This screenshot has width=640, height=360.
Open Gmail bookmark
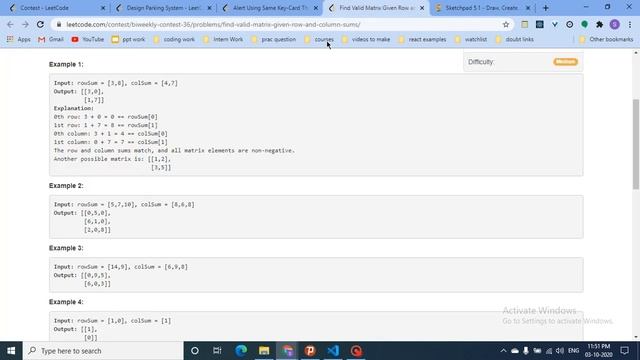(x=51, y=40)
